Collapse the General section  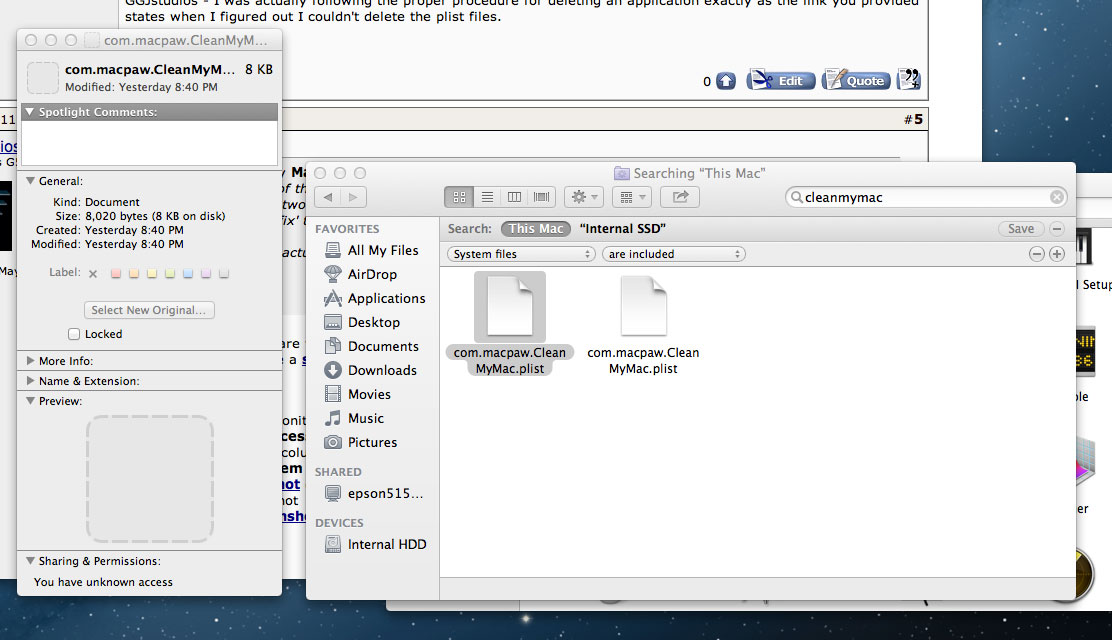(30, 181)
